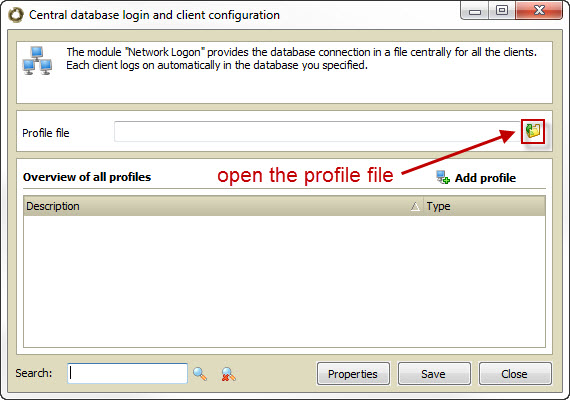
Task: Click the Save button
Action: 434,373
